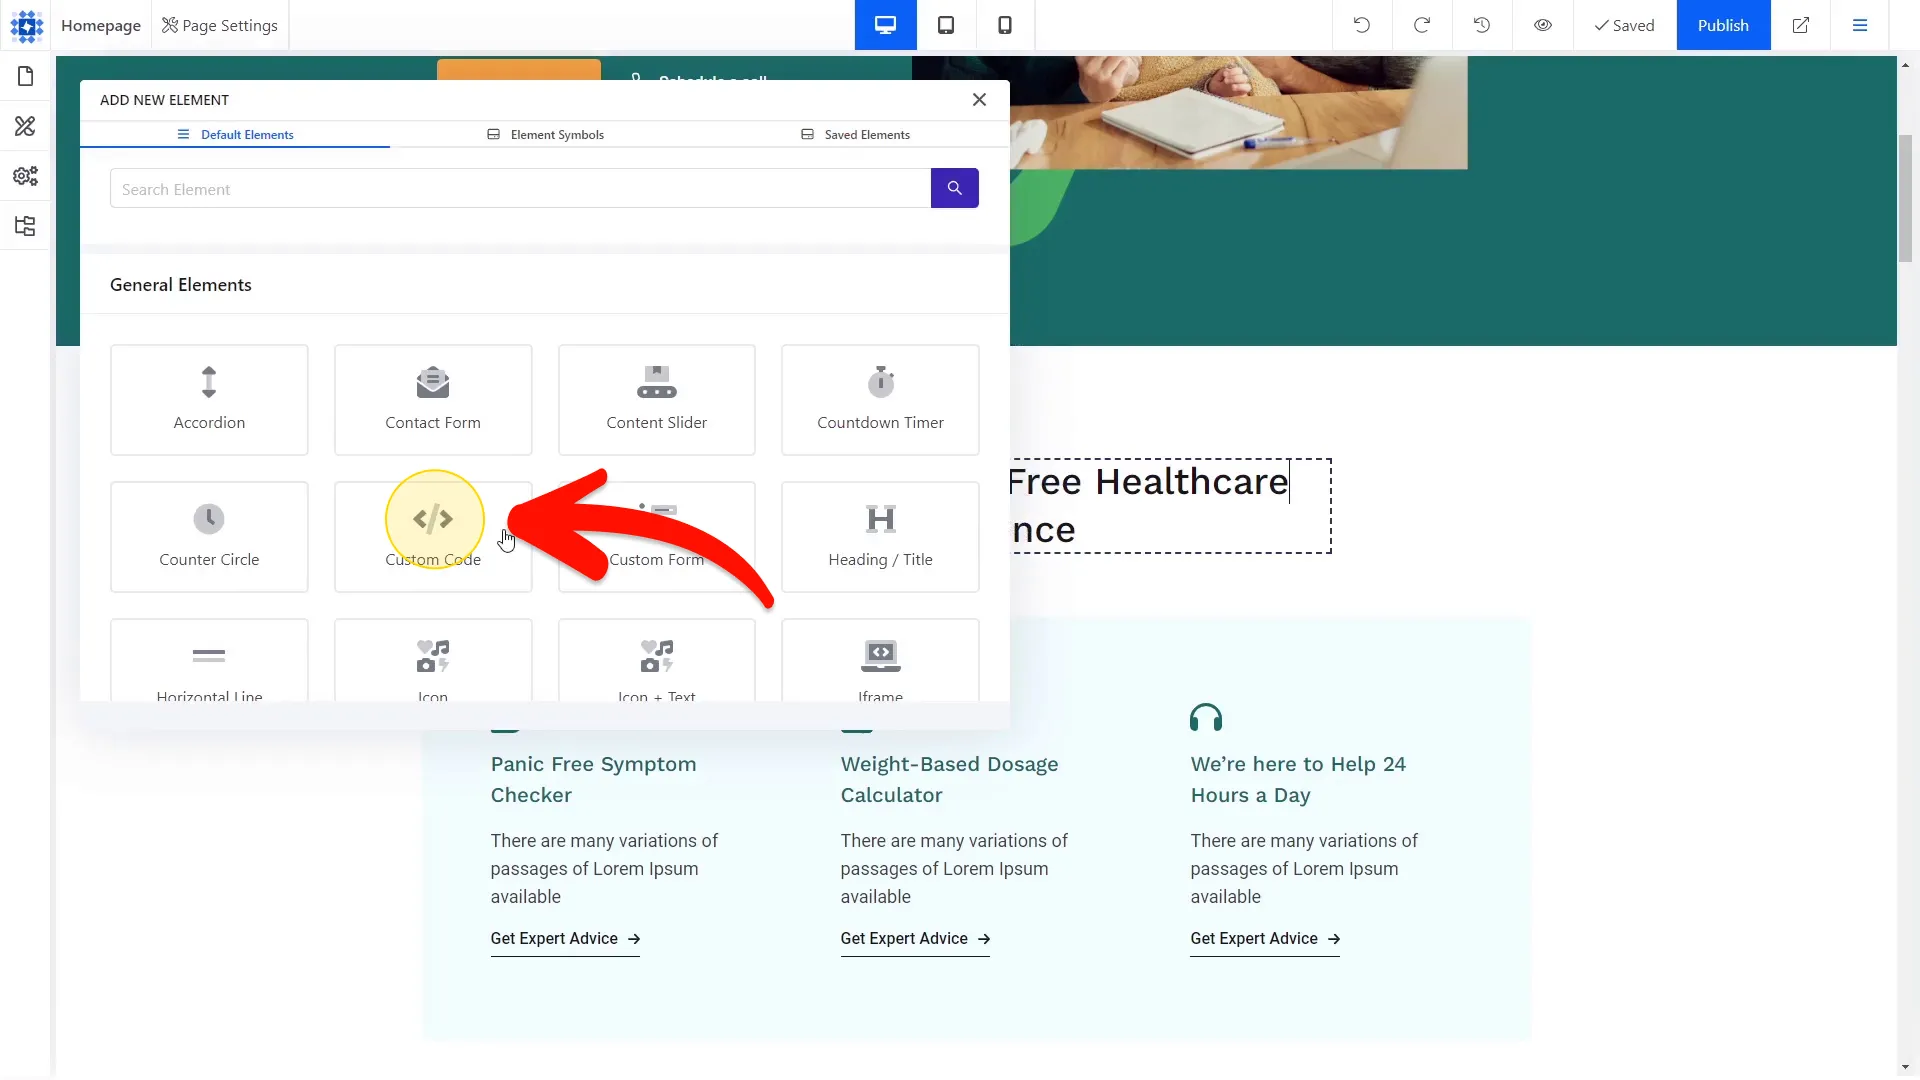
Task: Click the redo arrow icon
Action: click(x=1422, y=25)
